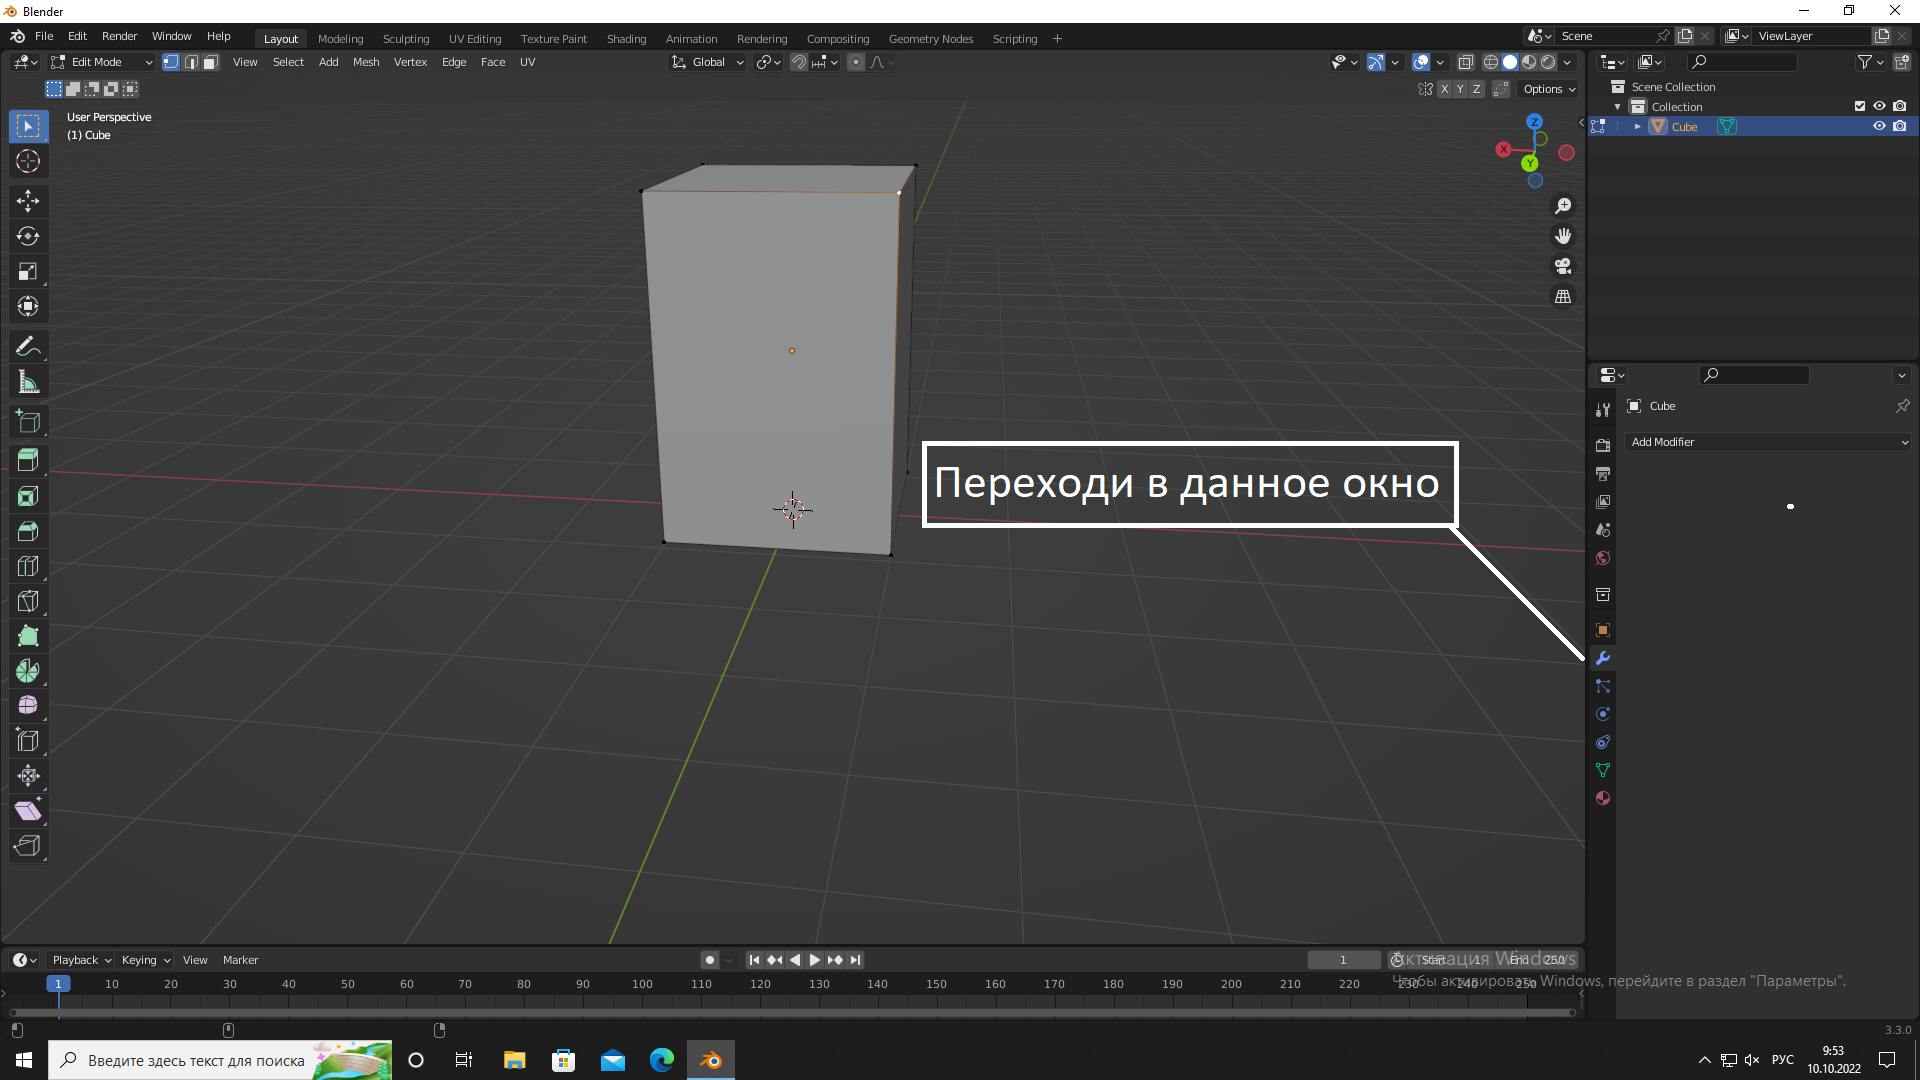Uncheck Collection exclude checkbox
Viewport: 1920px width, 1080px height.
(x=1860, y=106)
